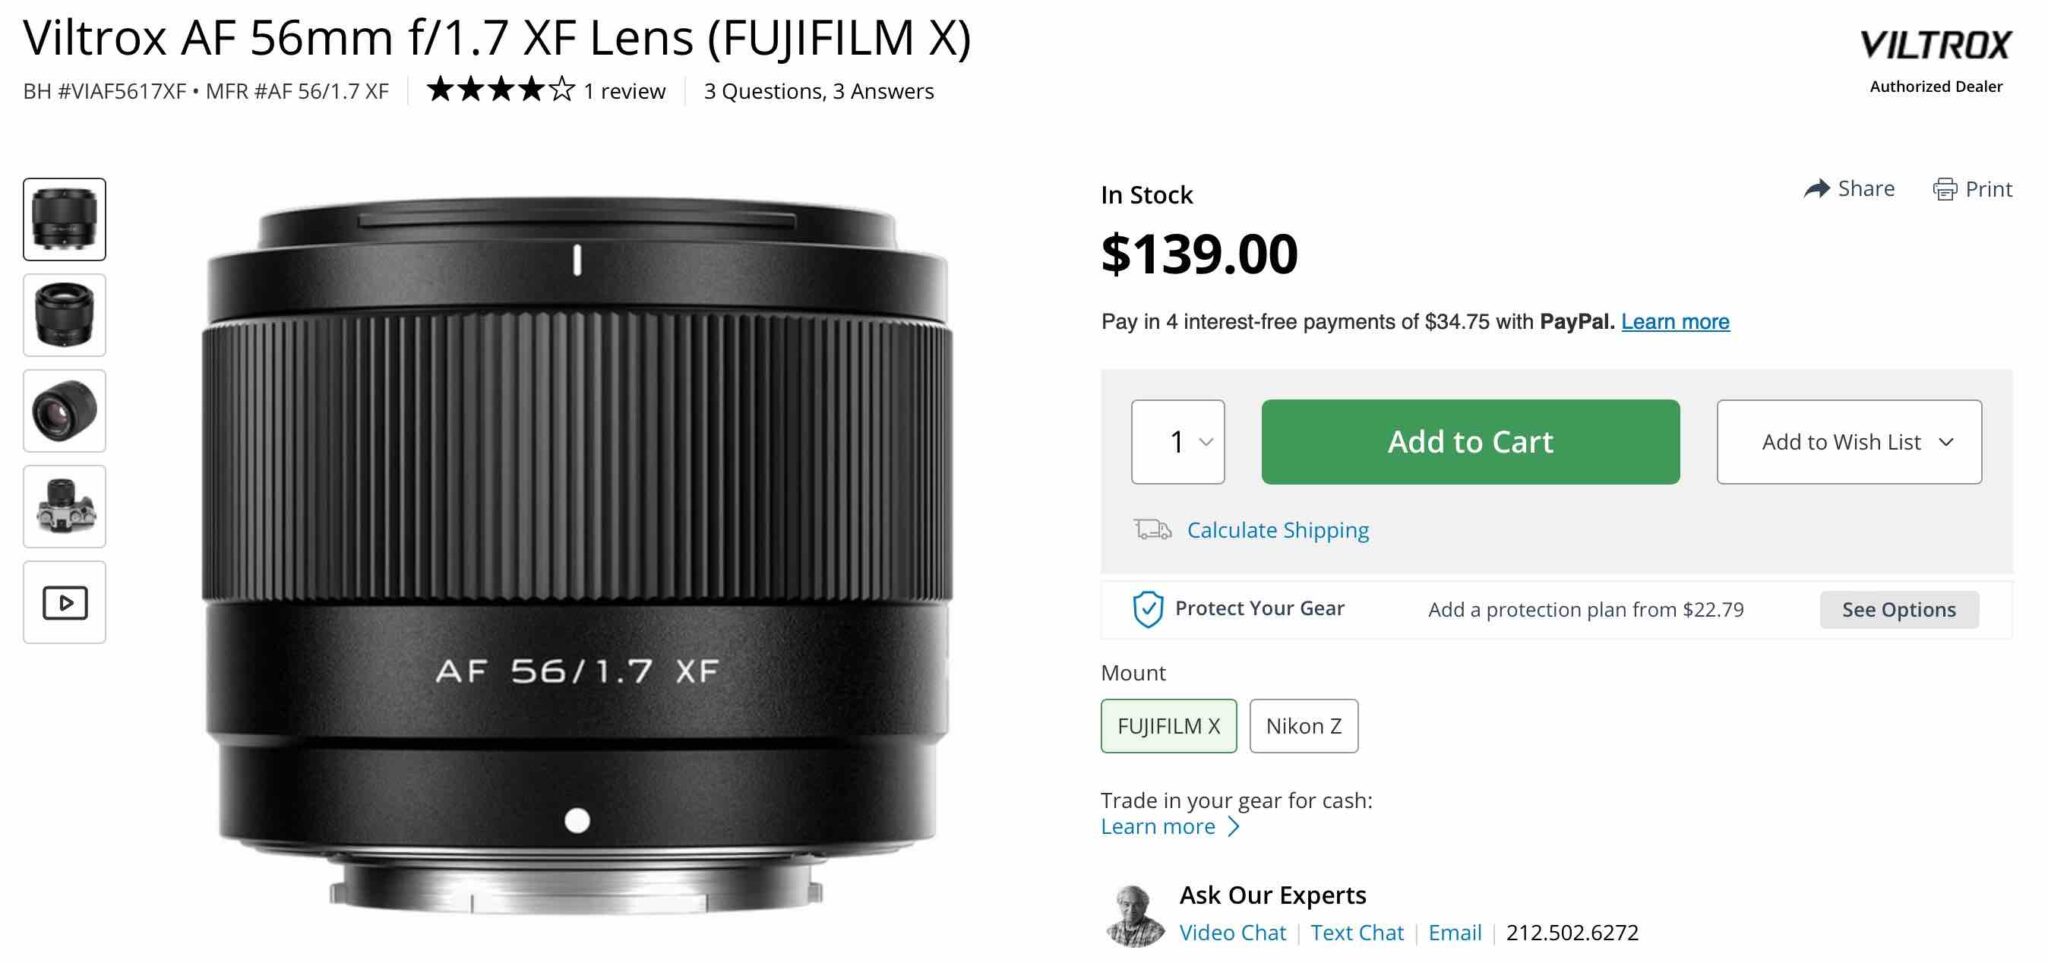Open Calculate Shipping
2048x963 pixels.
click(1277, 530)
